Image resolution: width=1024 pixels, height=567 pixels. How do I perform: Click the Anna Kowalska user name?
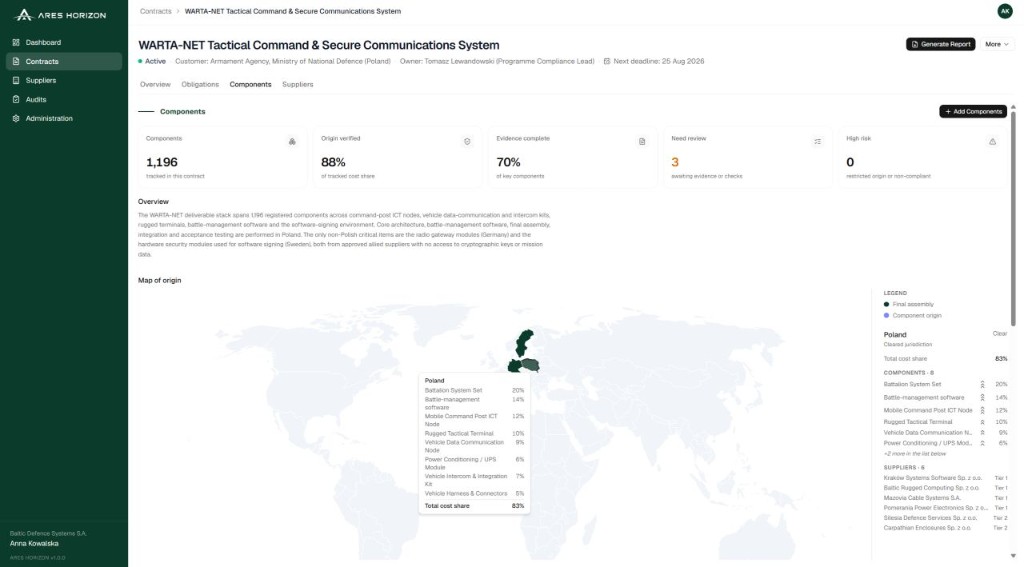click(34, 543)
